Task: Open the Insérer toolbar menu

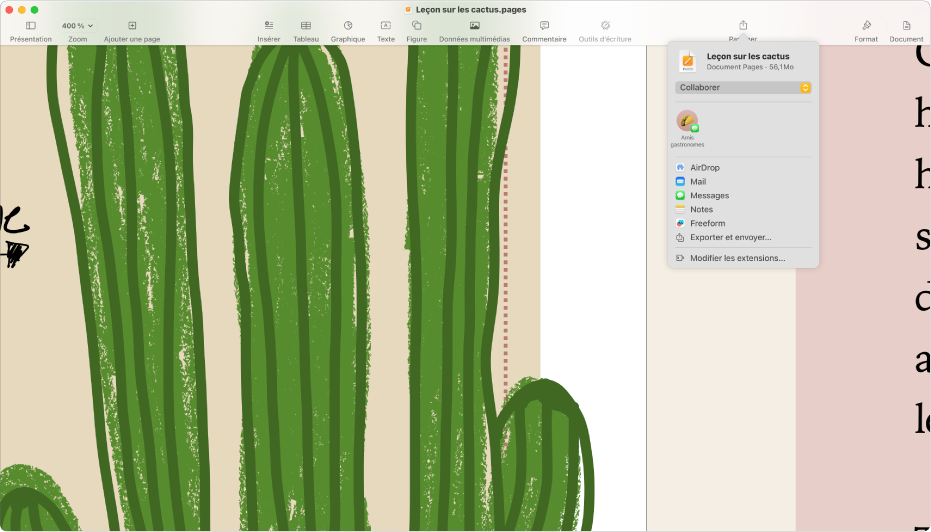Action: pos(268,30)
